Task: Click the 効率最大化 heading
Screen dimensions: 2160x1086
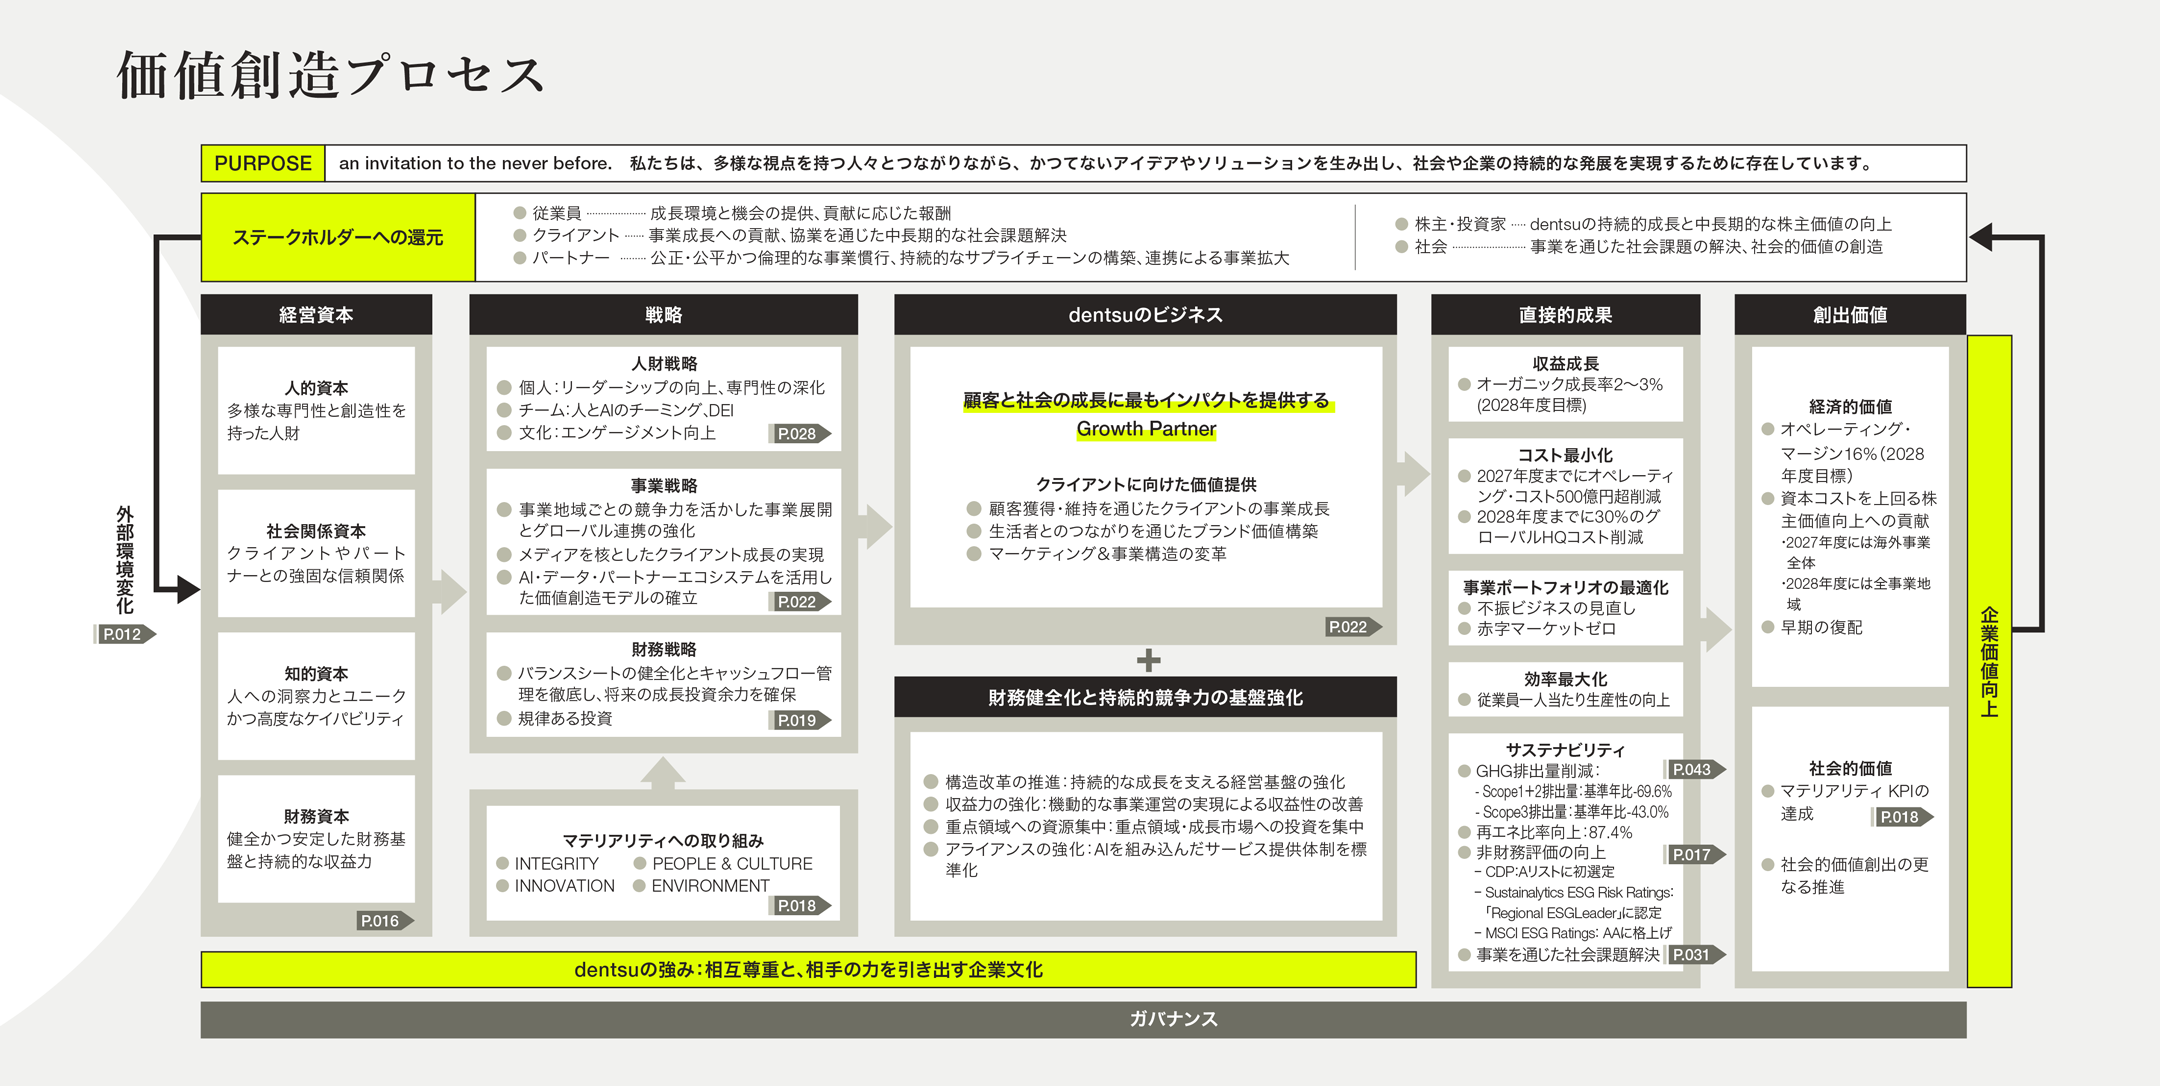Action: (x=1566, y=679)
